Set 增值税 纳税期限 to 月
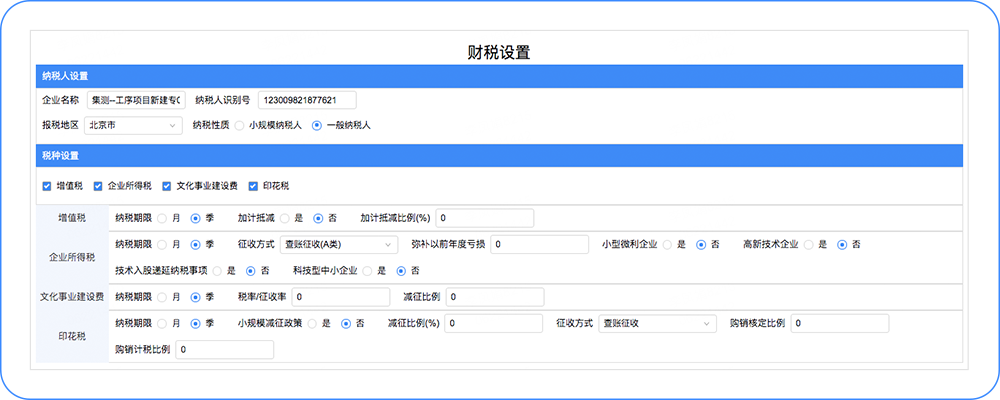1000x400 pixels. [x=162, y=218]
